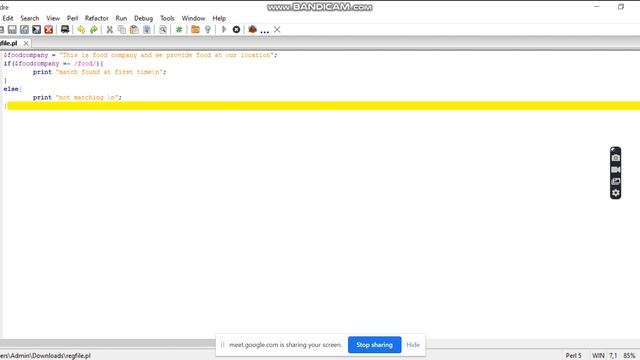Click the if =~ /food/ condition line
640x360 pixels.
pyautogui.click(x=53, y=63)
